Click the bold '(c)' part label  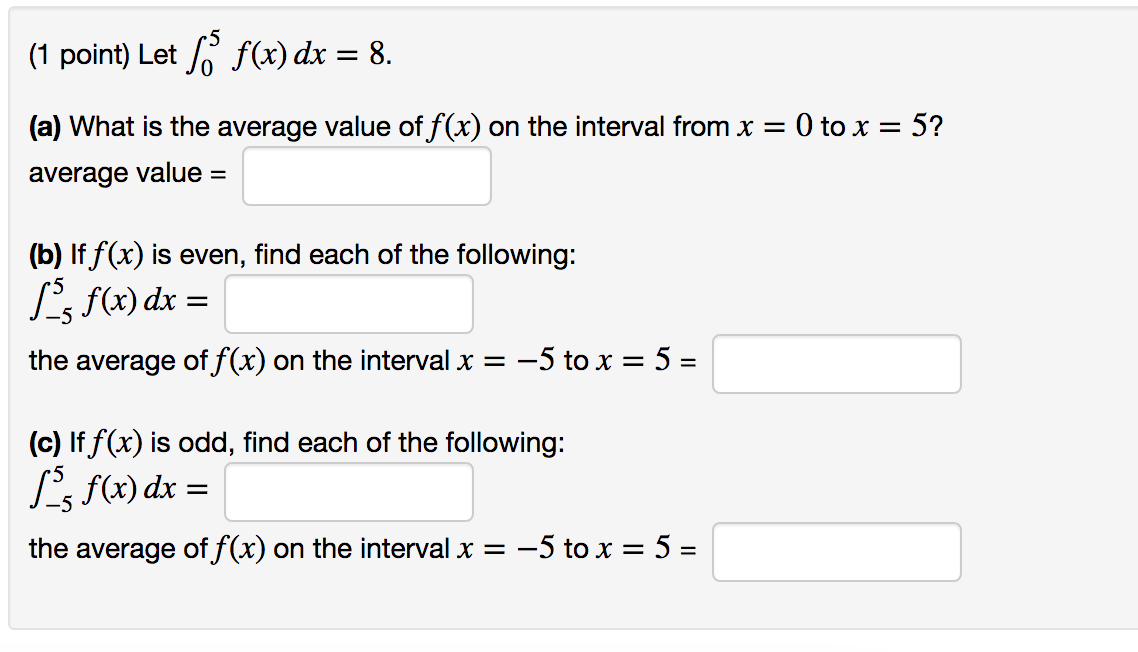click(x=45, y=443)
